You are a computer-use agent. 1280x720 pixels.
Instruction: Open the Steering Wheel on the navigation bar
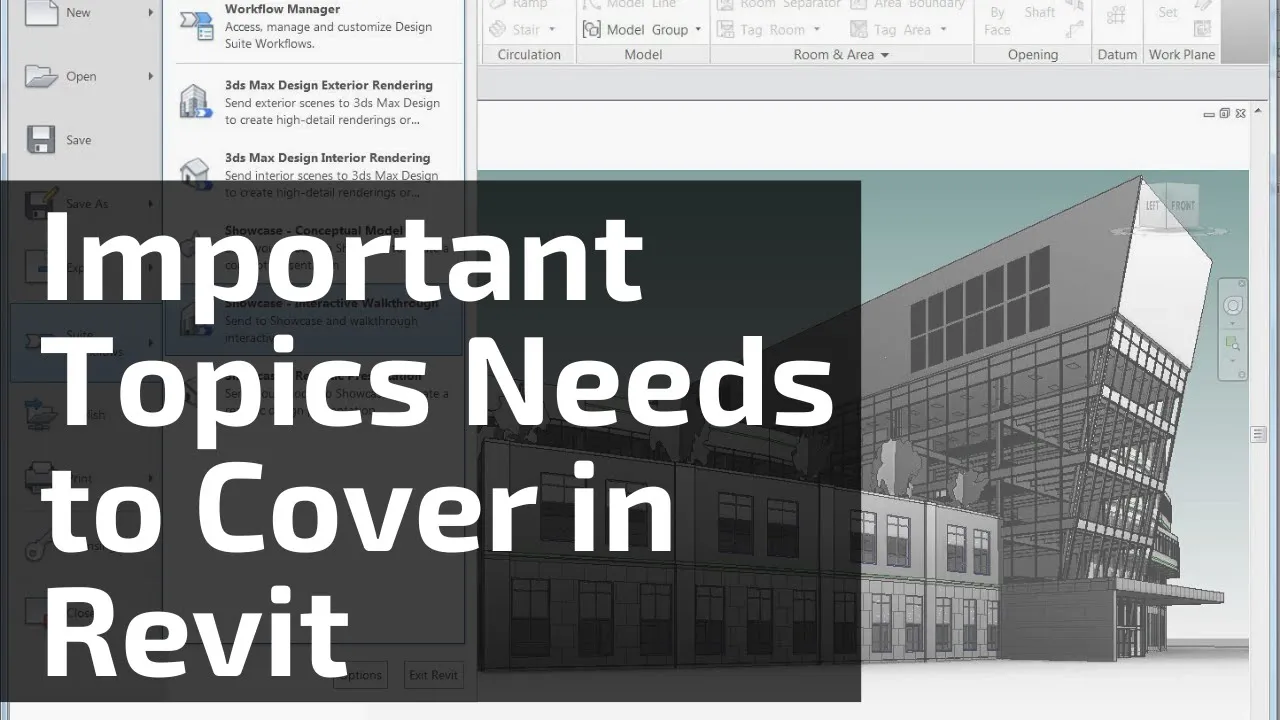[1233, 306]
